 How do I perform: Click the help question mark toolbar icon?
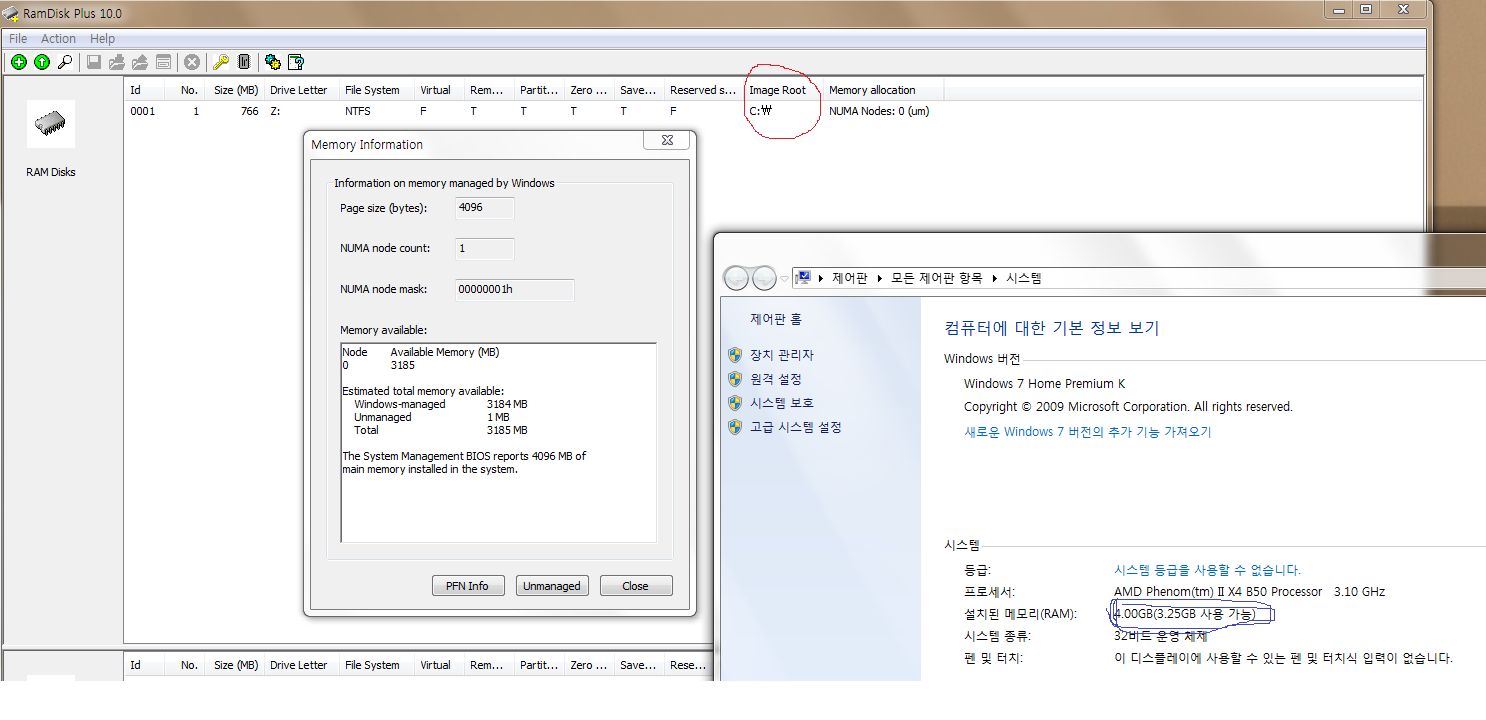click(296, 62)
